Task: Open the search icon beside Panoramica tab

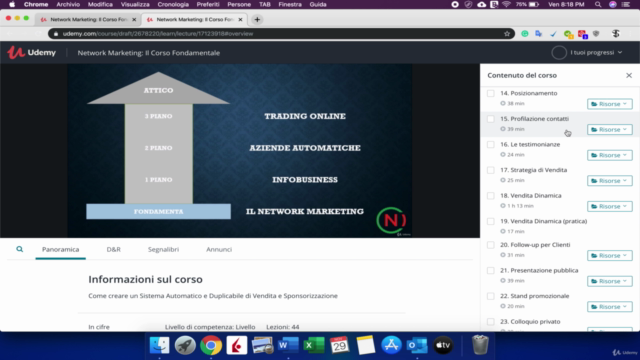Action: click(20, 249)
